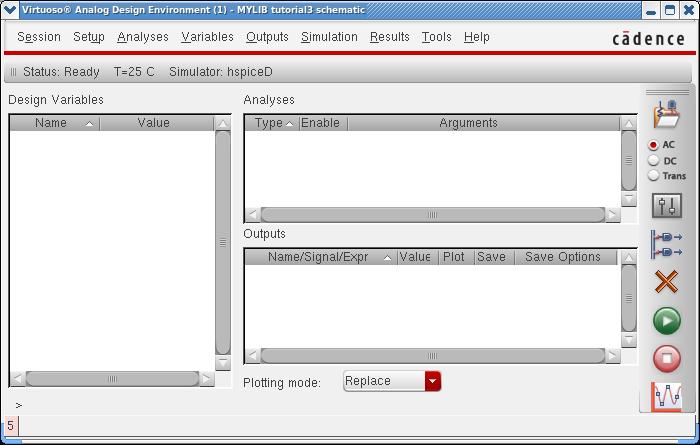Sort Analyses by Type column header
The image size is (700, 445).
pyautogui.click(x=272, y=123)
